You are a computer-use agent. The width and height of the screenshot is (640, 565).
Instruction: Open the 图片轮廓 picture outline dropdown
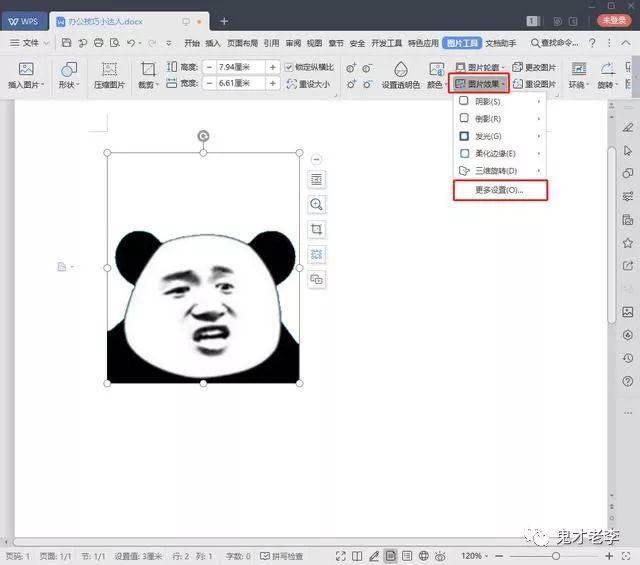click(482, 67)
